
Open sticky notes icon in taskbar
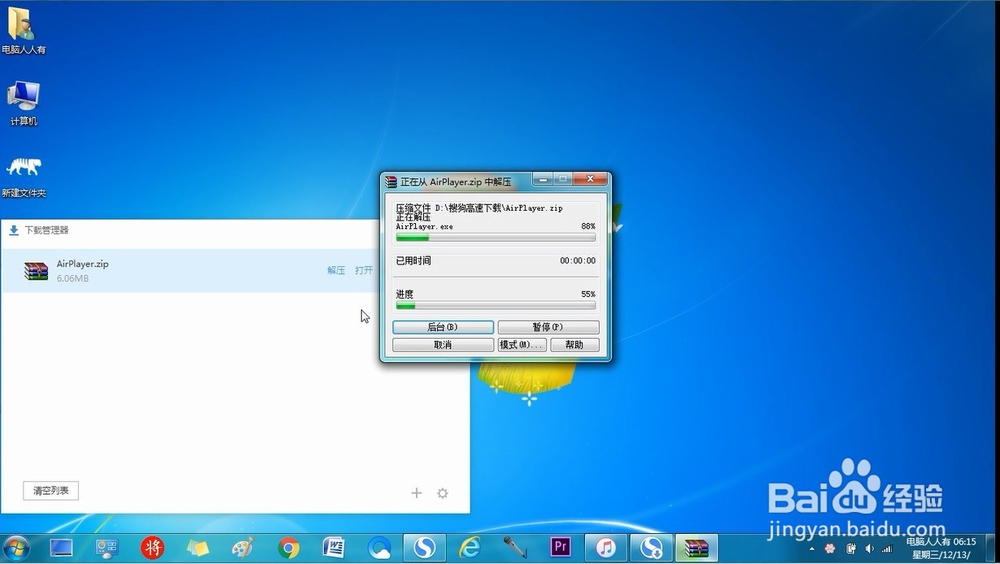tap(198, 548)
